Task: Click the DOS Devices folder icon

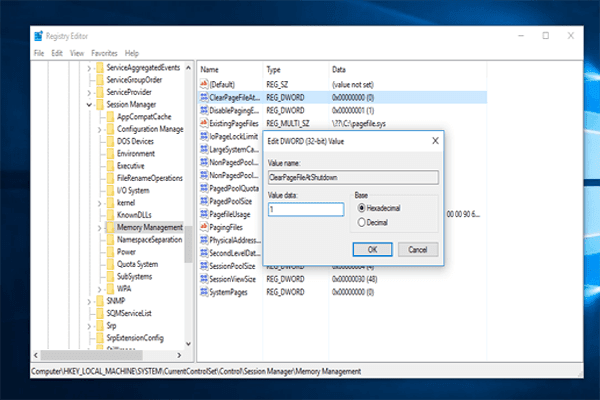Action: coord(110,141)
